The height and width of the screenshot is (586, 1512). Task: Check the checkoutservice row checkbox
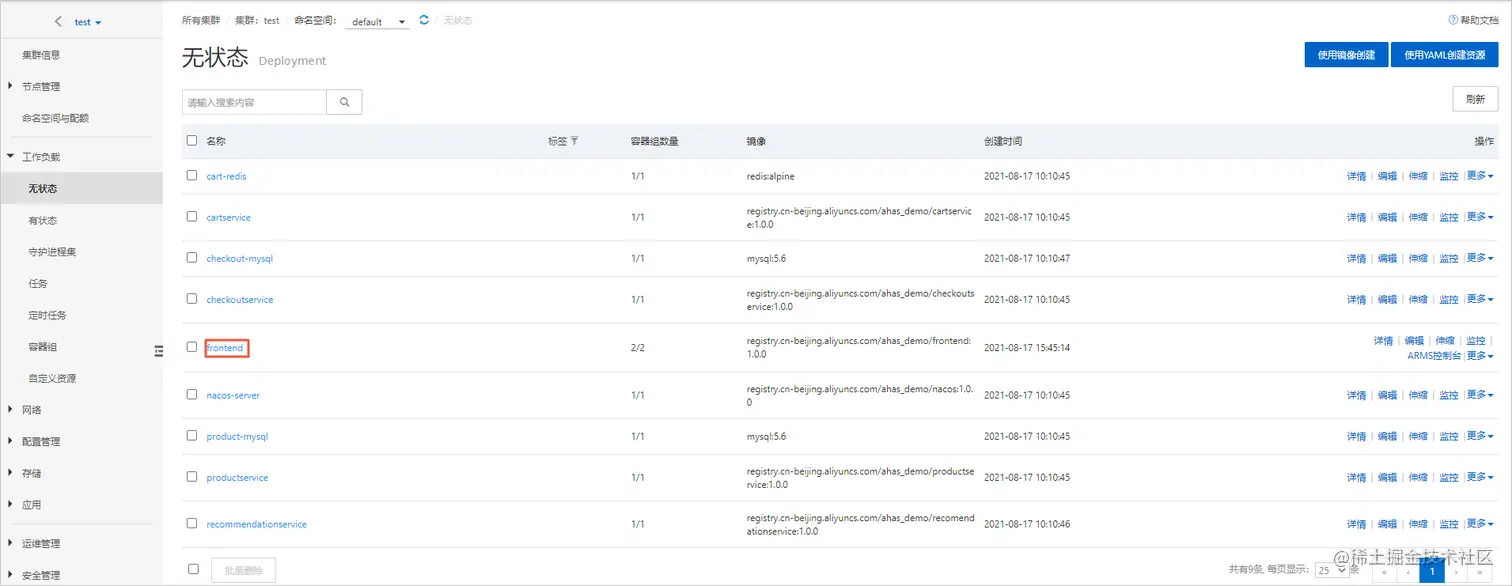192,299
